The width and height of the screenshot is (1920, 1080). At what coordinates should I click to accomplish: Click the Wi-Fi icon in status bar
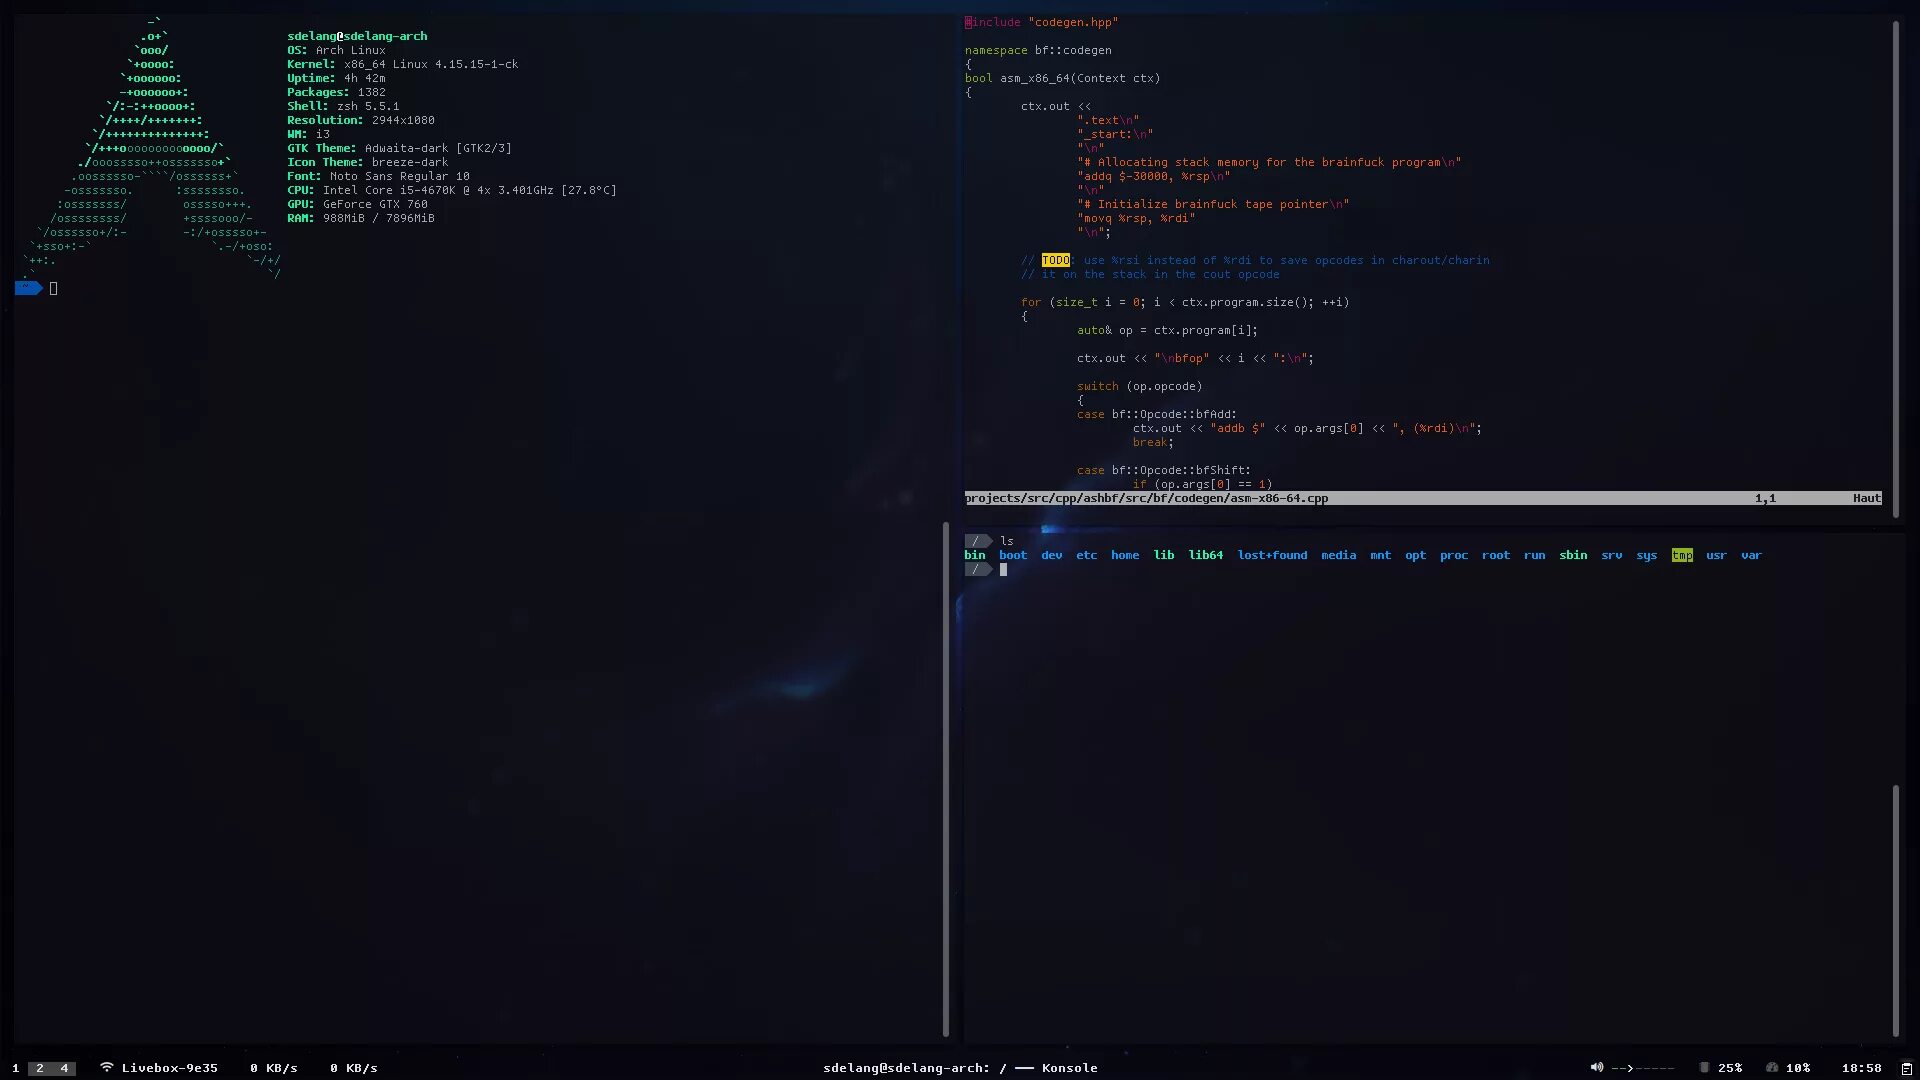pyautogui.click(x=106, y=1067)
